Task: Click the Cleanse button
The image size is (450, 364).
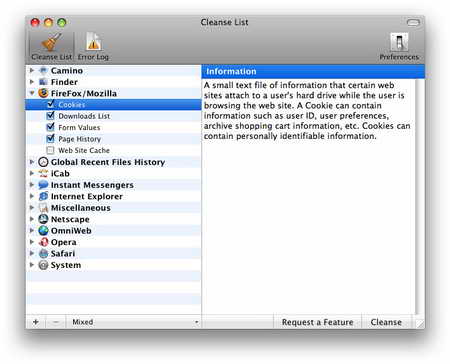Action: coord(386,322)
